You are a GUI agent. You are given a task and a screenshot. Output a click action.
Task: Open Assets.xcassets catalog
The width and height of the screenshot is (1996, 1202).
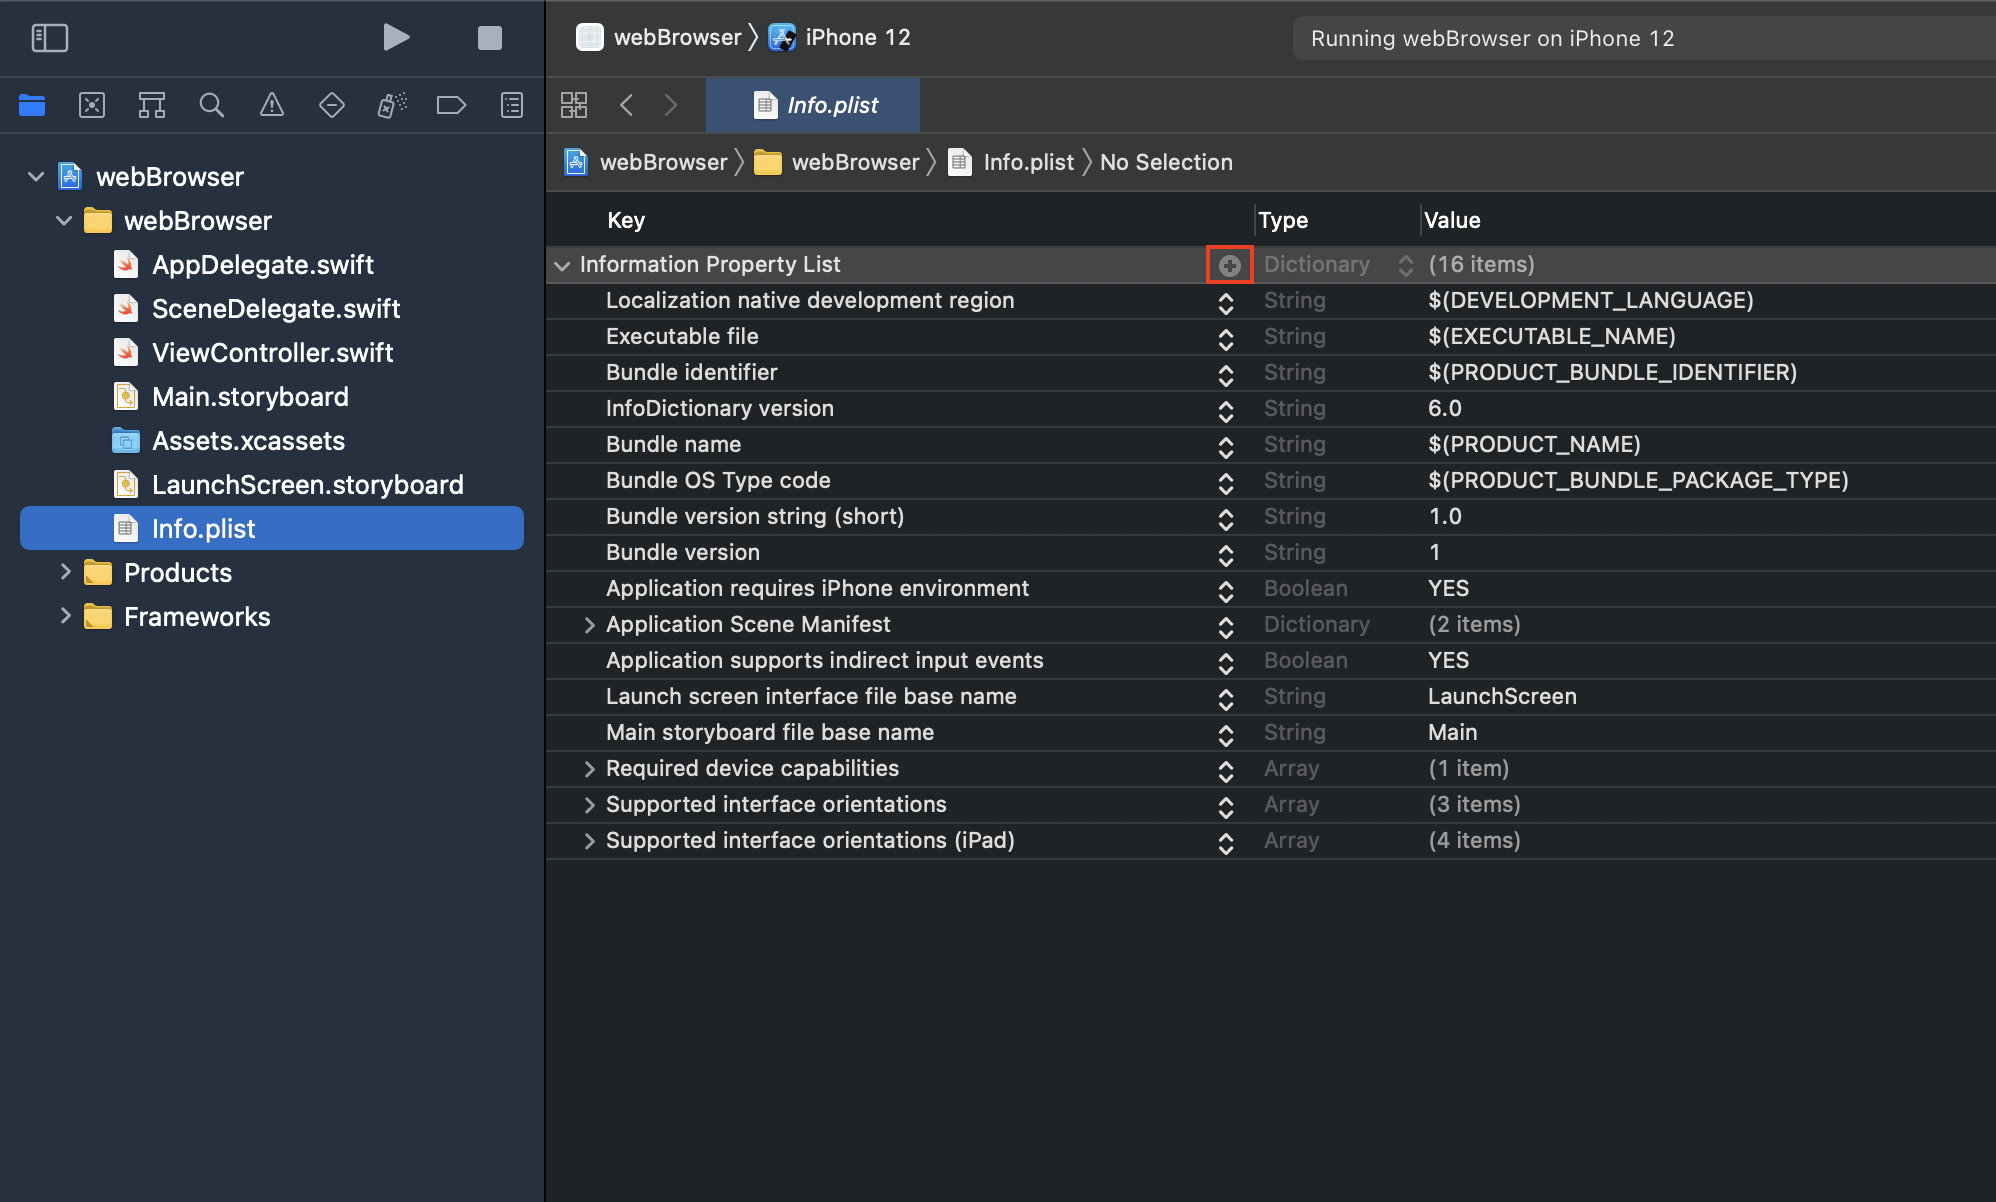(248, 441)
